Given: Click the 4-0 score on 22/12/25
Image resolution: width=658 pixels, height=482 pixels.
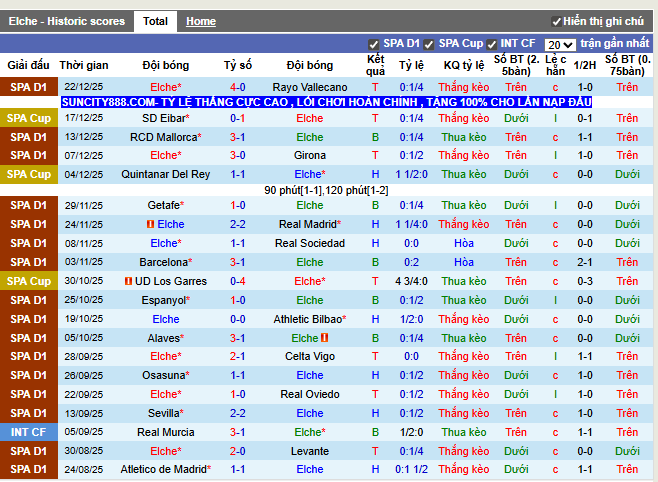Looking at the screenshot, I should pyautogui.click(x=238, y=87).
